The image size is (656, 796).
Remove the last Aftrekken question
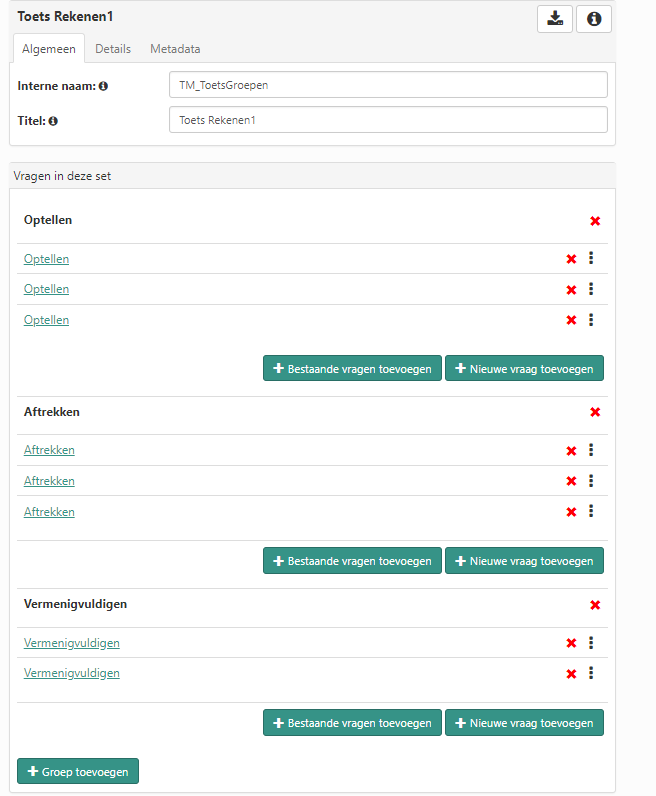coord(571,512)
